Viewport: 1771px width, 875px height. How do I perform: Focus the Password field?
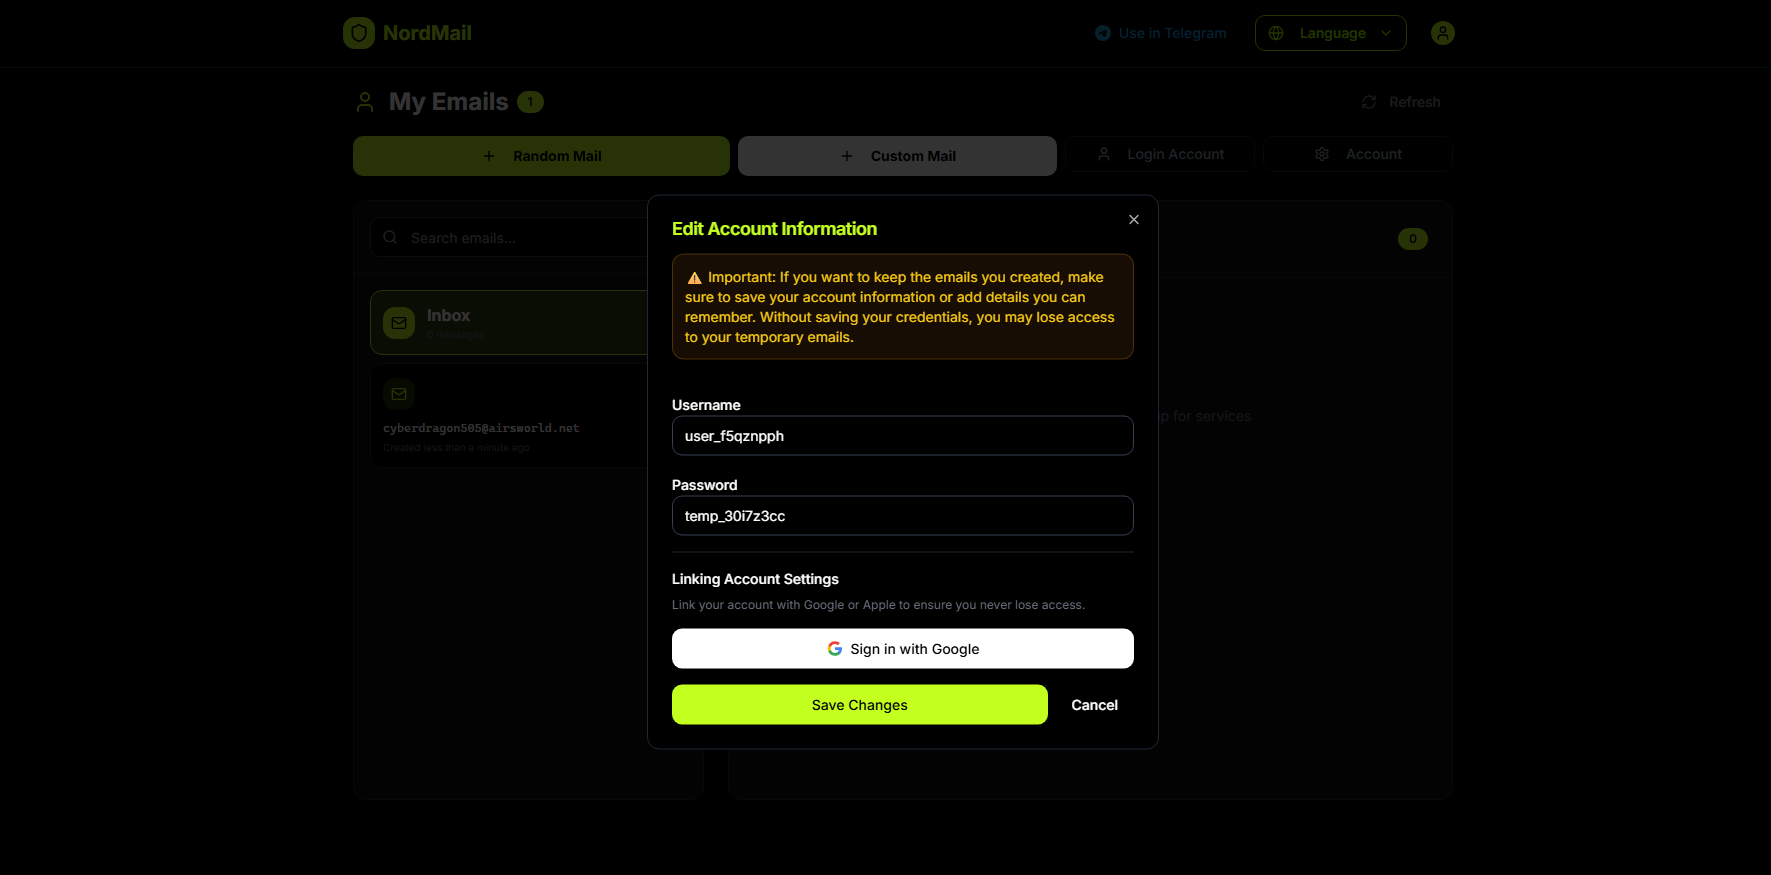click(903, 516)
